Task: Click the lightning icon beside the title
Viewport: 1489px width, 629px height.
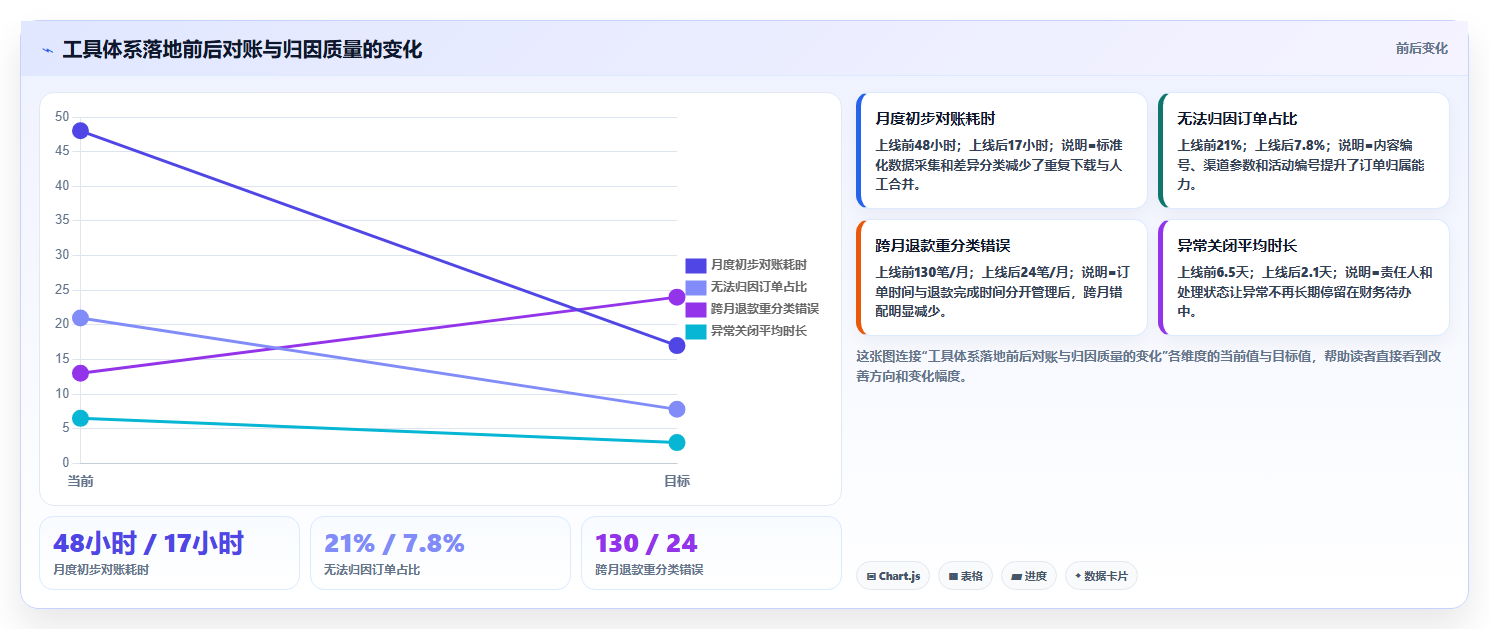Action: pyautogui.click(x=47, y=50)
